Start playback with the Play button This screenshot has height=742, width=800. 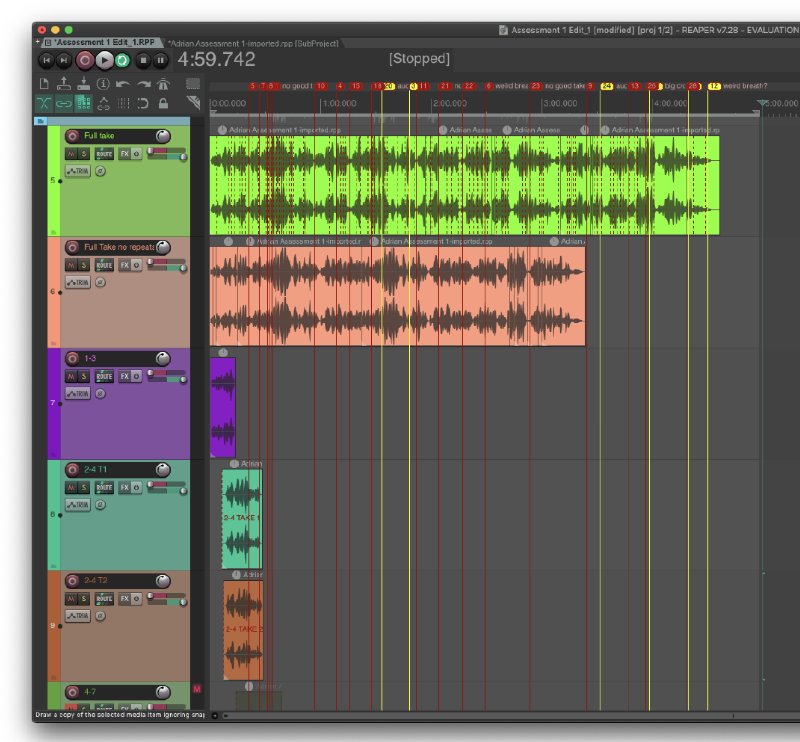pos(104,60)
